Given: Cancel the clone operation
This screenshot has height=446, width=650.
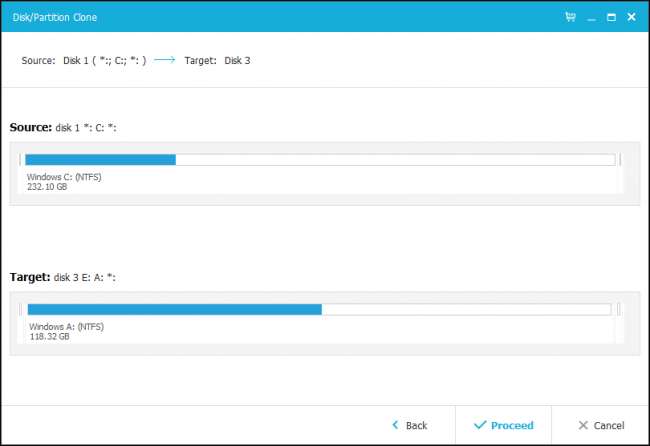Looking at the screenshot, I should coord(601,425).
